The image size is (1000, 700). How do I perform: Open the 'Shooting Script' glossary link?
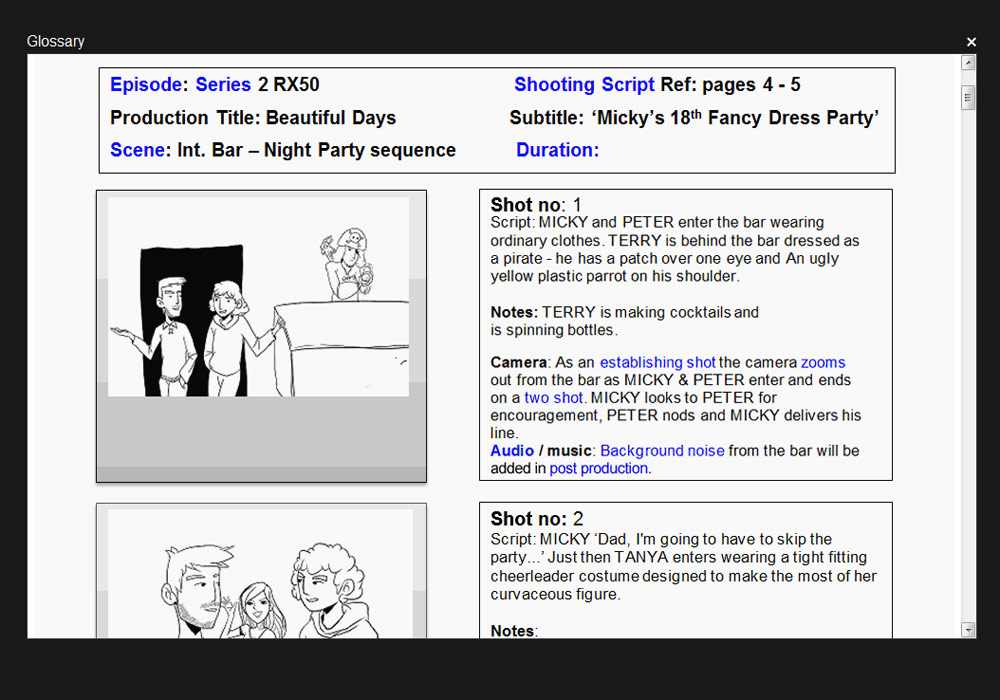[x=584, y=85]
